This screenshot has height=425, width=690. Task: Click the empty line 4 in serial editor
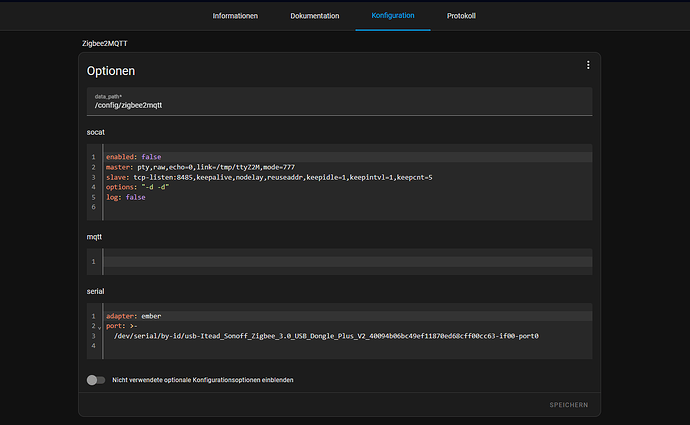pyautogui.click(x=348, y=346)
